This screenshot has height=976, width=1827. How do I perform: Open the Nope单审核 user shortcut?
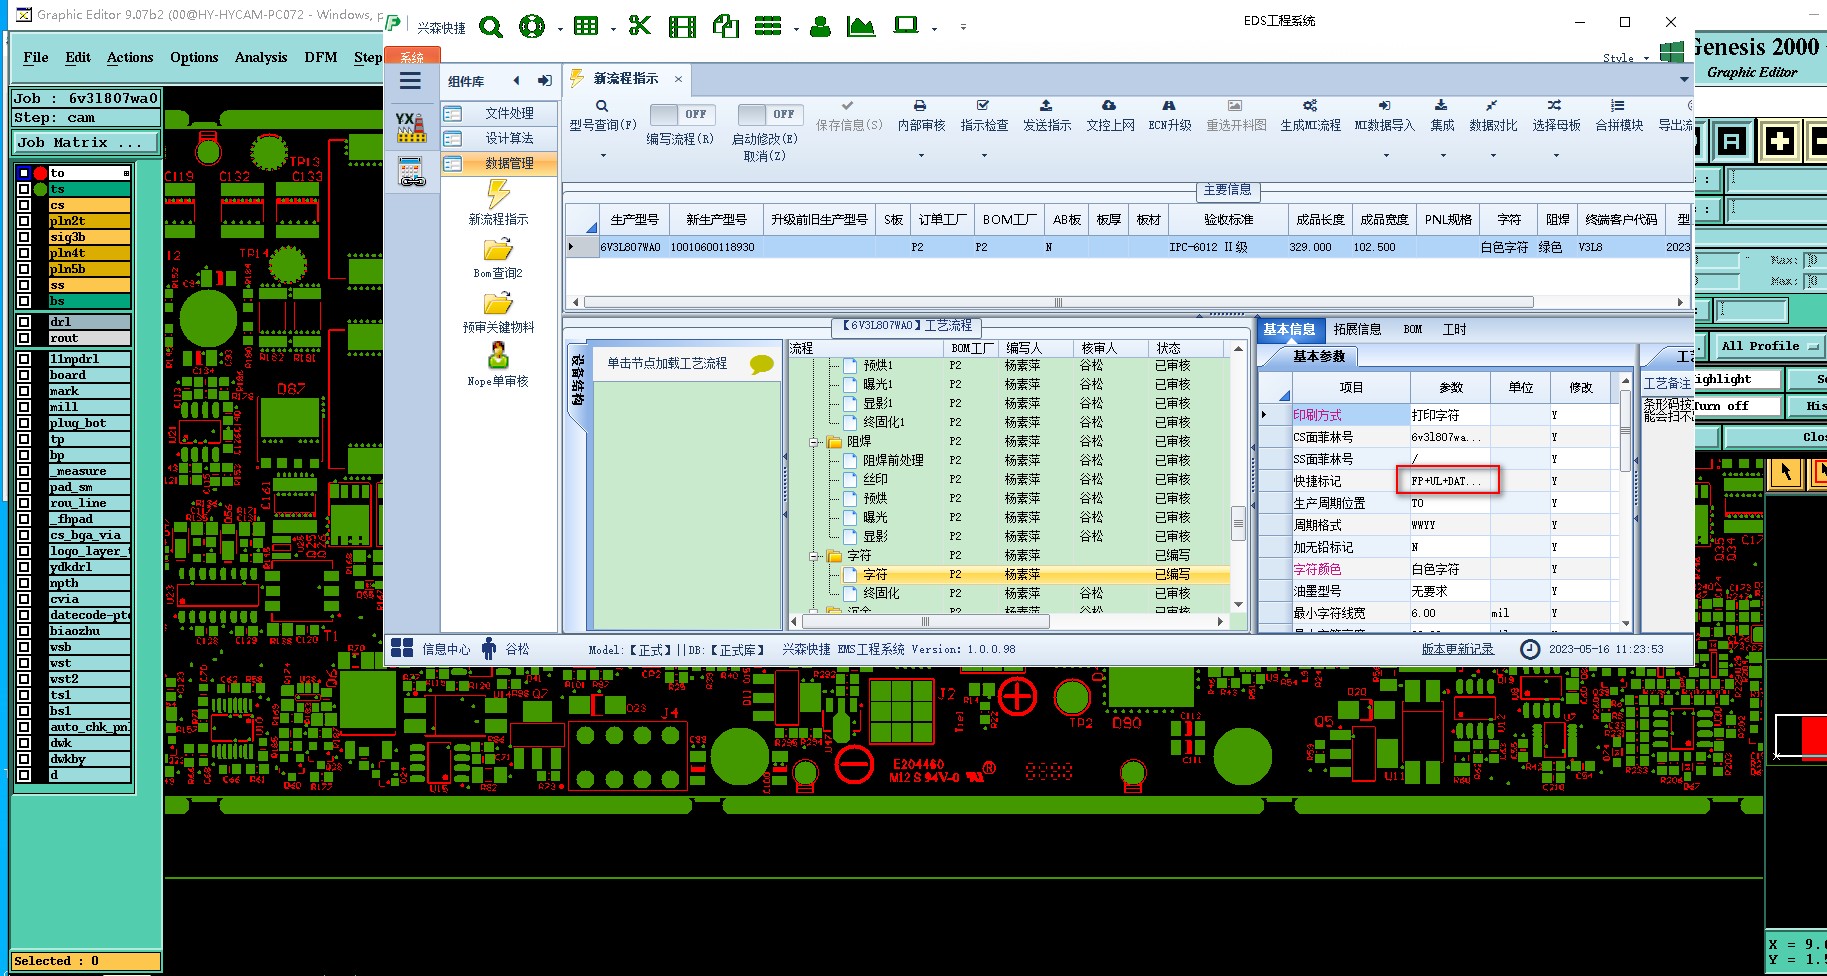498,364
